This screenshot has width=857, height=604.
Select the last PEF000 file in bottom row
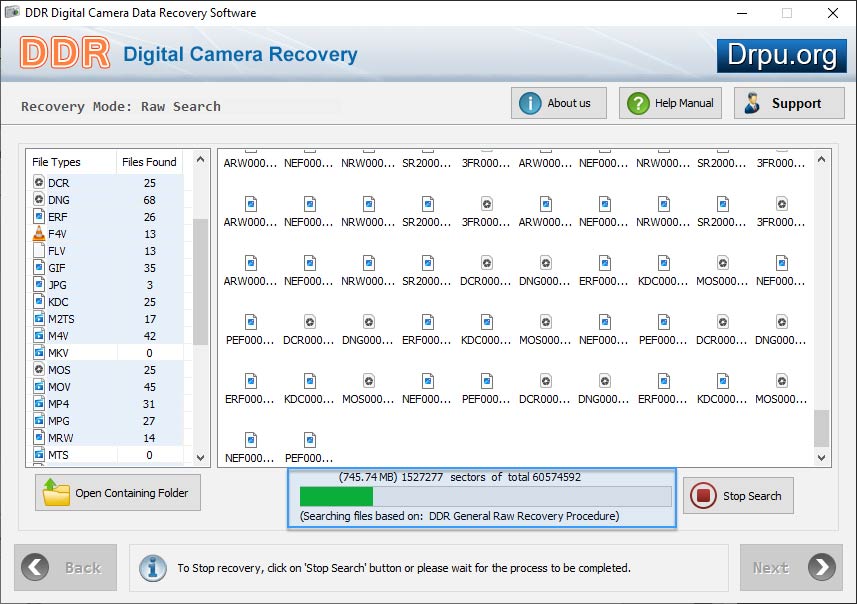pos(309,448)
